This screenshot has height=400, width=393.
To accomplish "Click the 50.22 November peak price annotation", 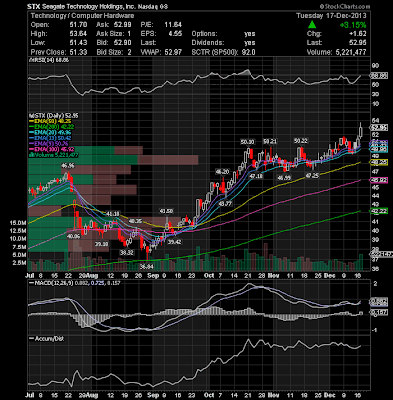I will coord(300,141).
